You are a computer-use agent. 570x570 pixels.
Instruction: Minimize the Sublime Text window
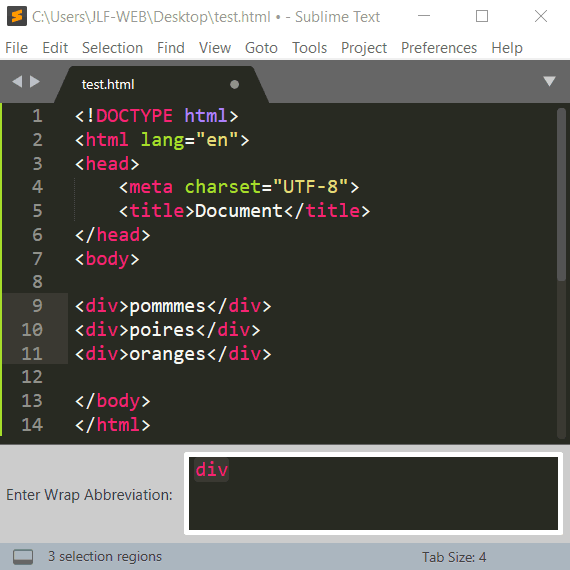[424, 16]
